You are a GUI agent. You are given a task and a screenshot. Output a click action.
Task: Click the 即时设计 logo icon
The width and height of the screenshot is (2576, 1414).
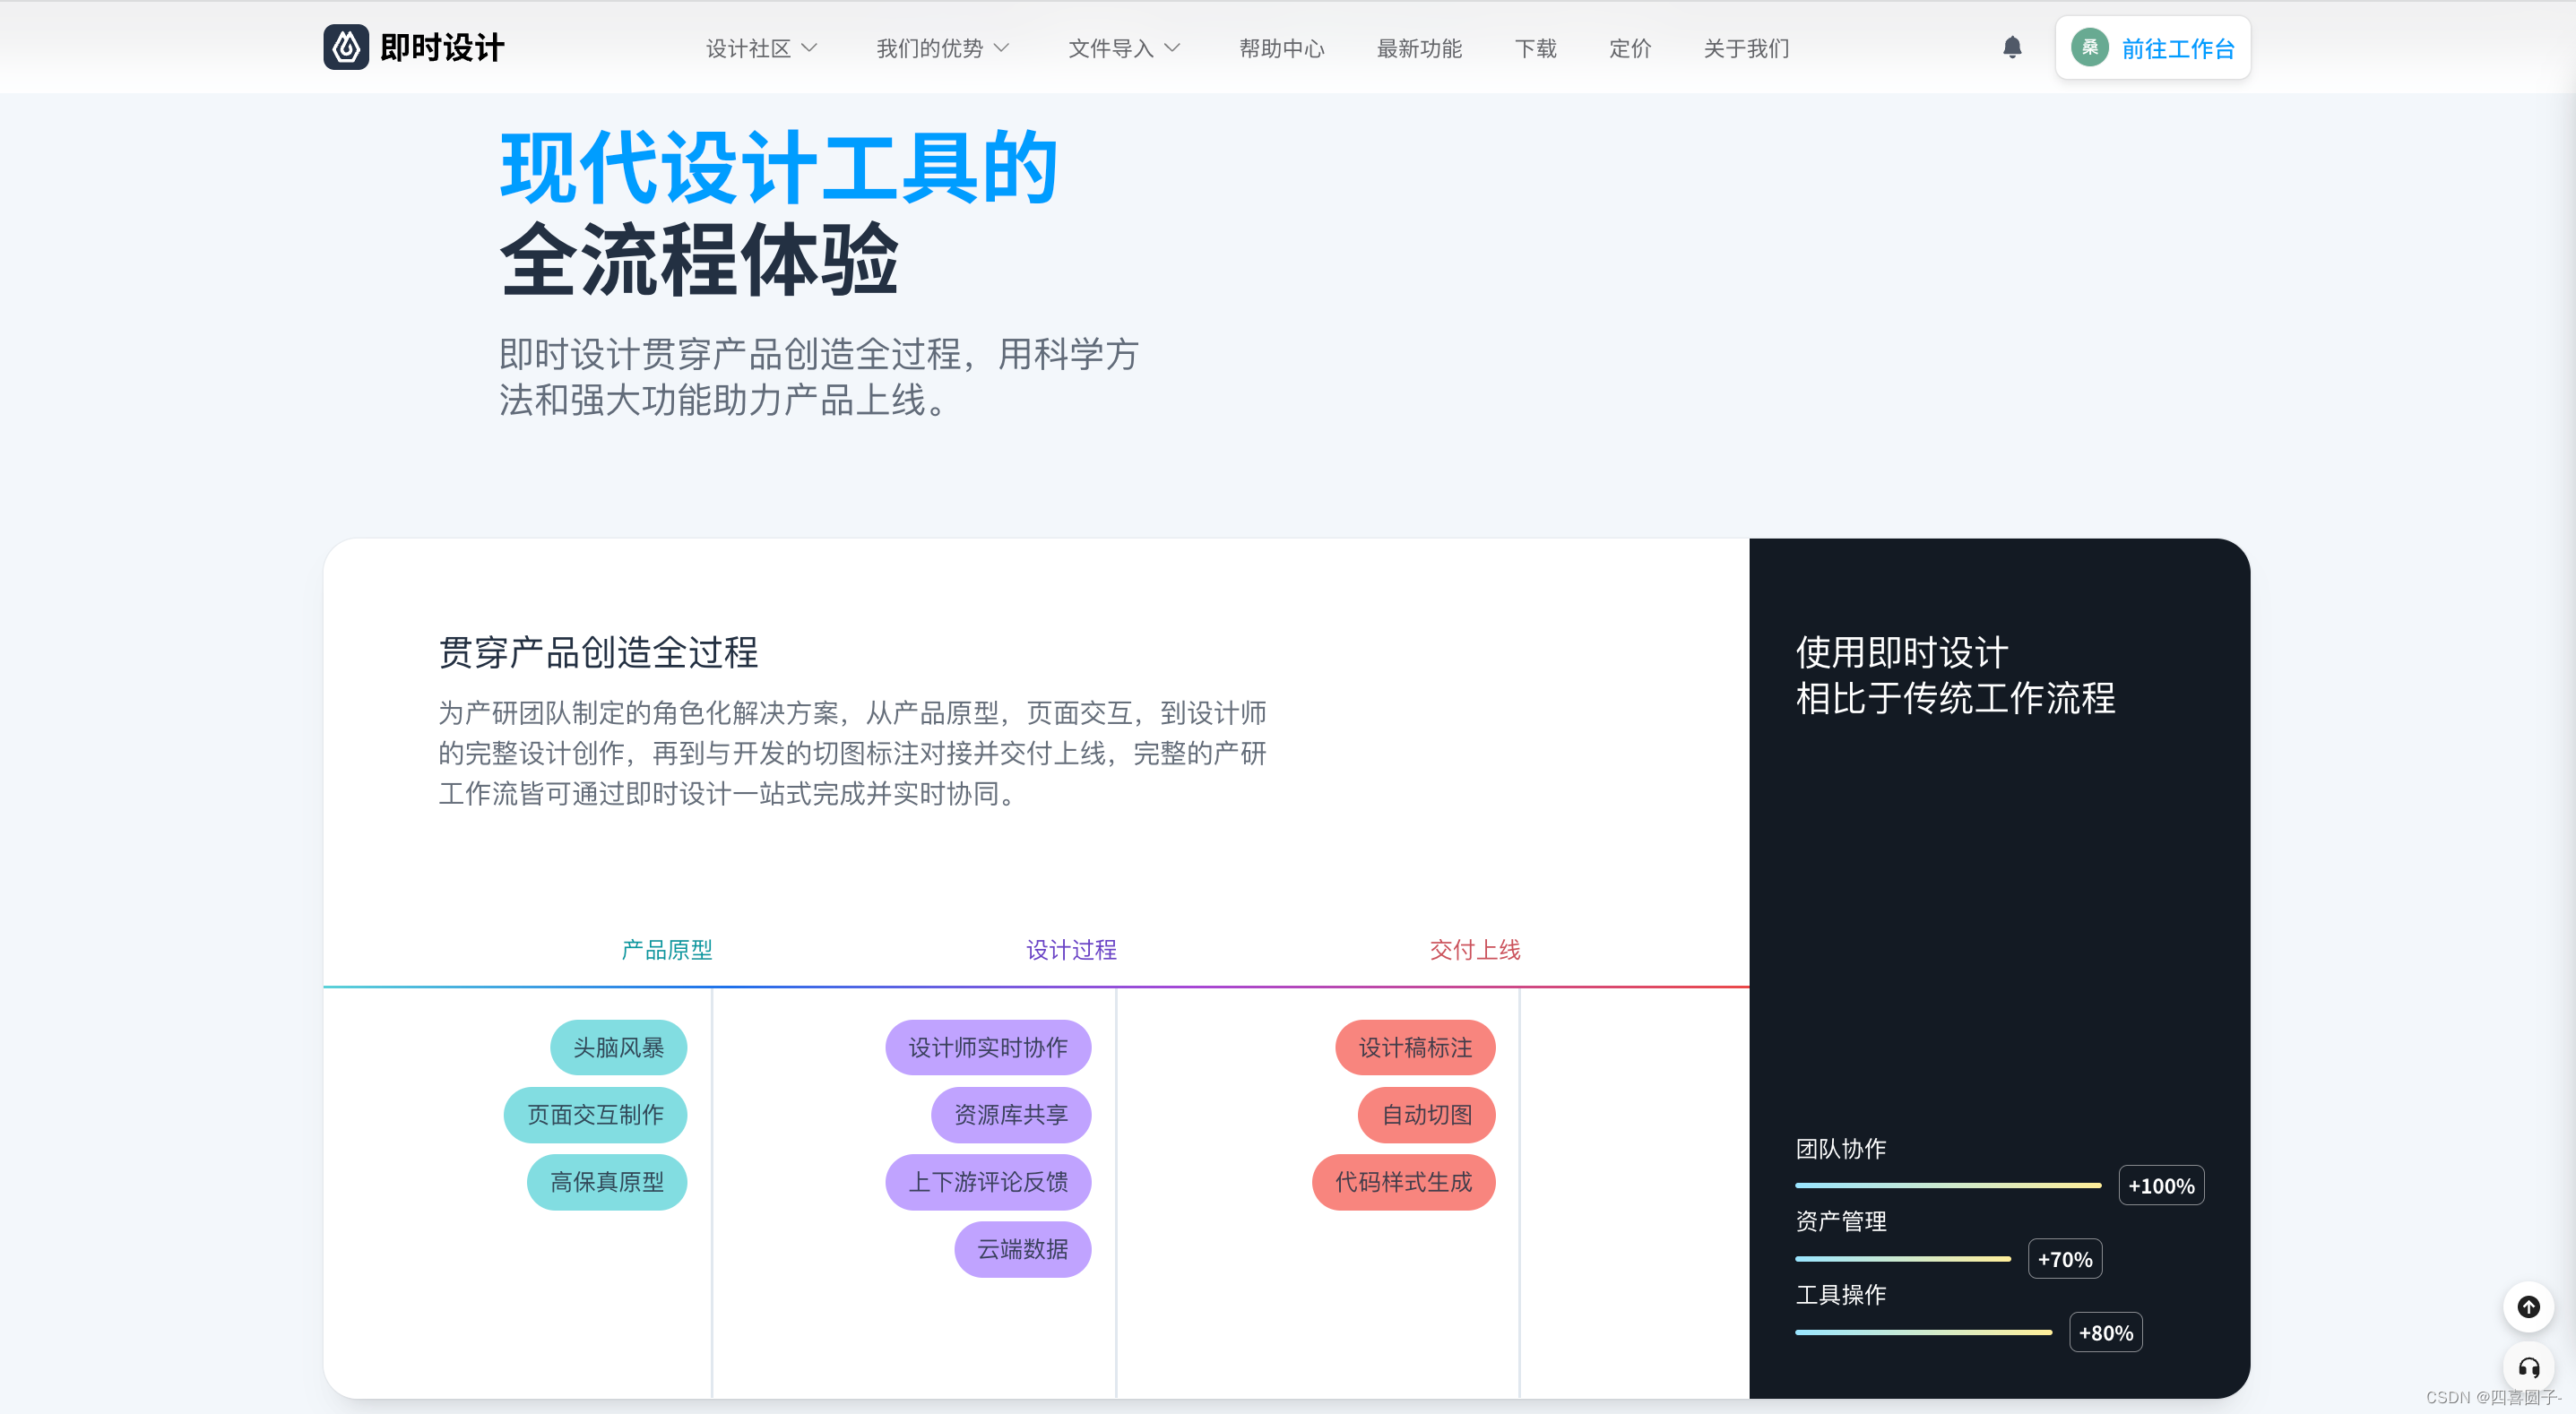(346, 47)
